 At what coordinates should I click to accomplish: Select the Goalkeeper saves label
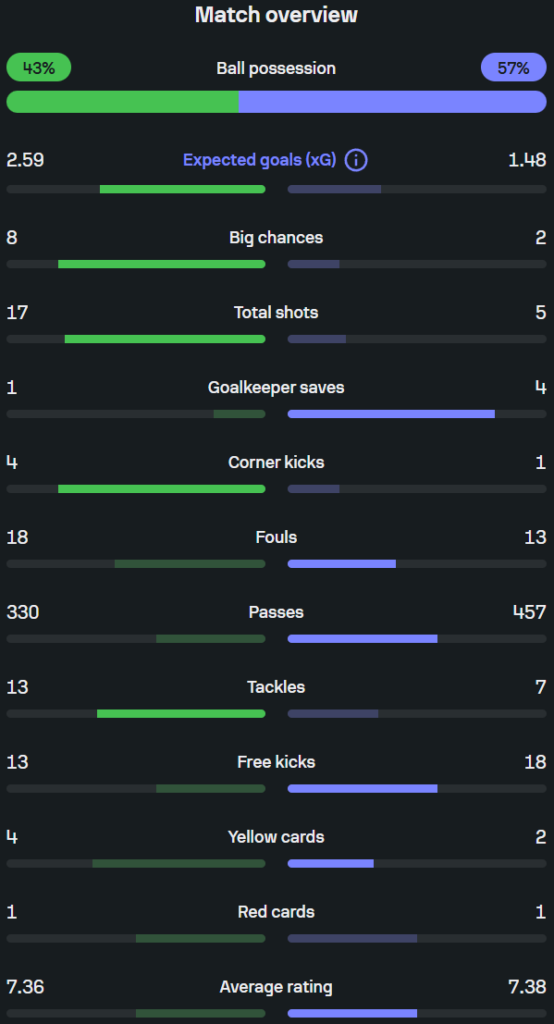click(276, 387)
